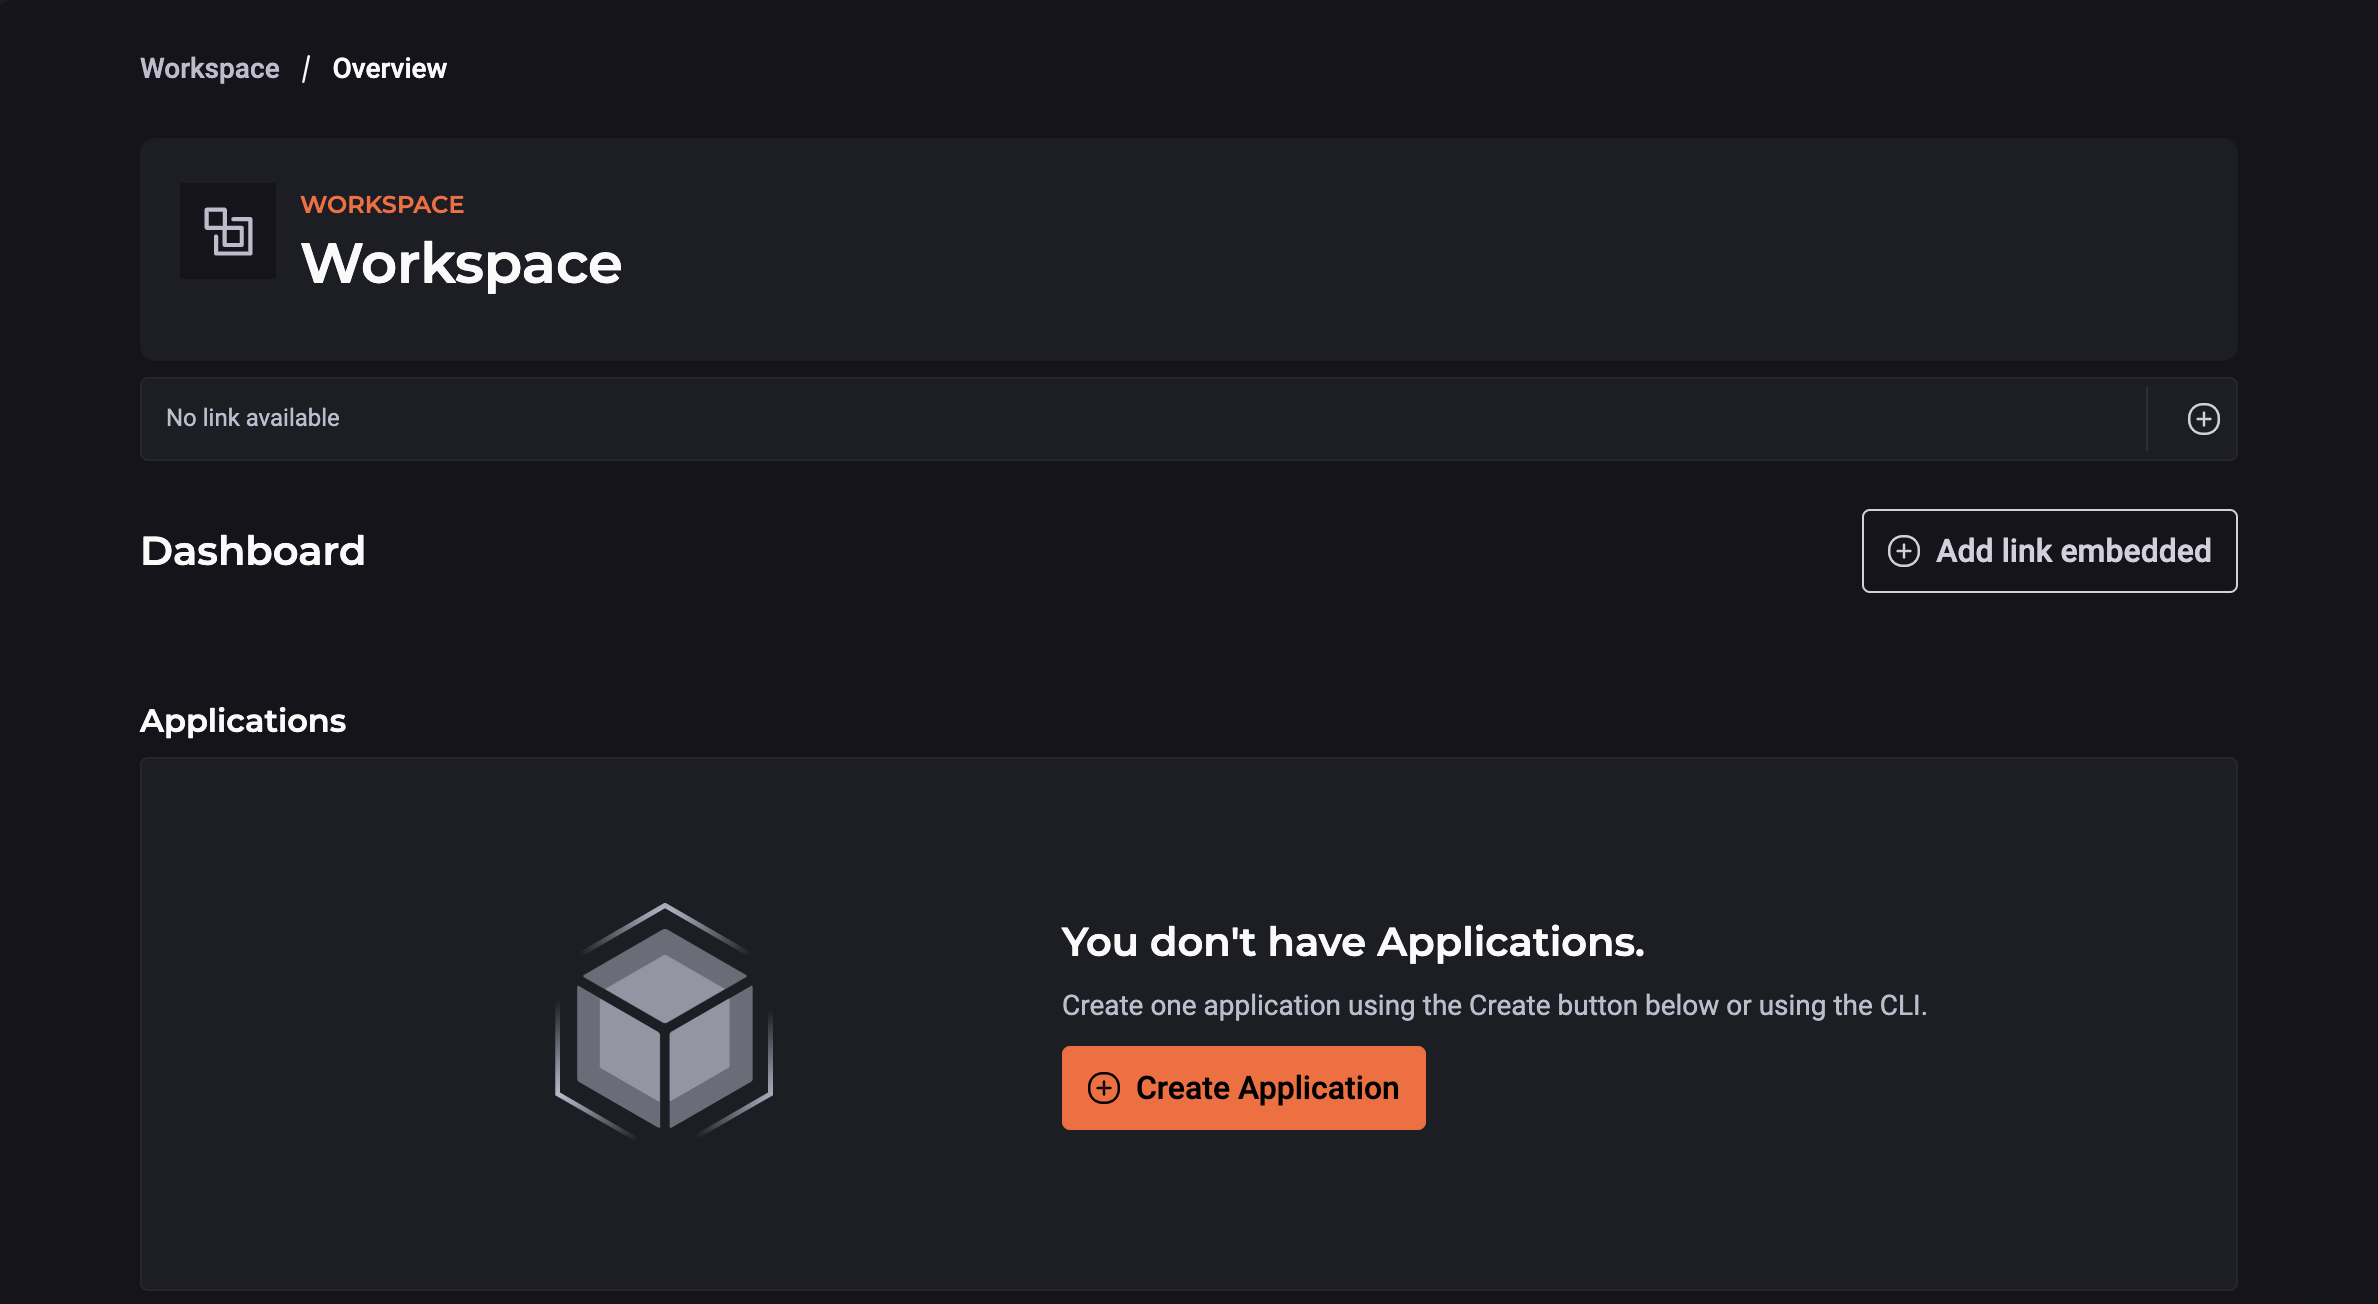The width and height of the screenshot is (2378, 1304).
Task: Click the 'No link available' text
Action: point(252,418)
